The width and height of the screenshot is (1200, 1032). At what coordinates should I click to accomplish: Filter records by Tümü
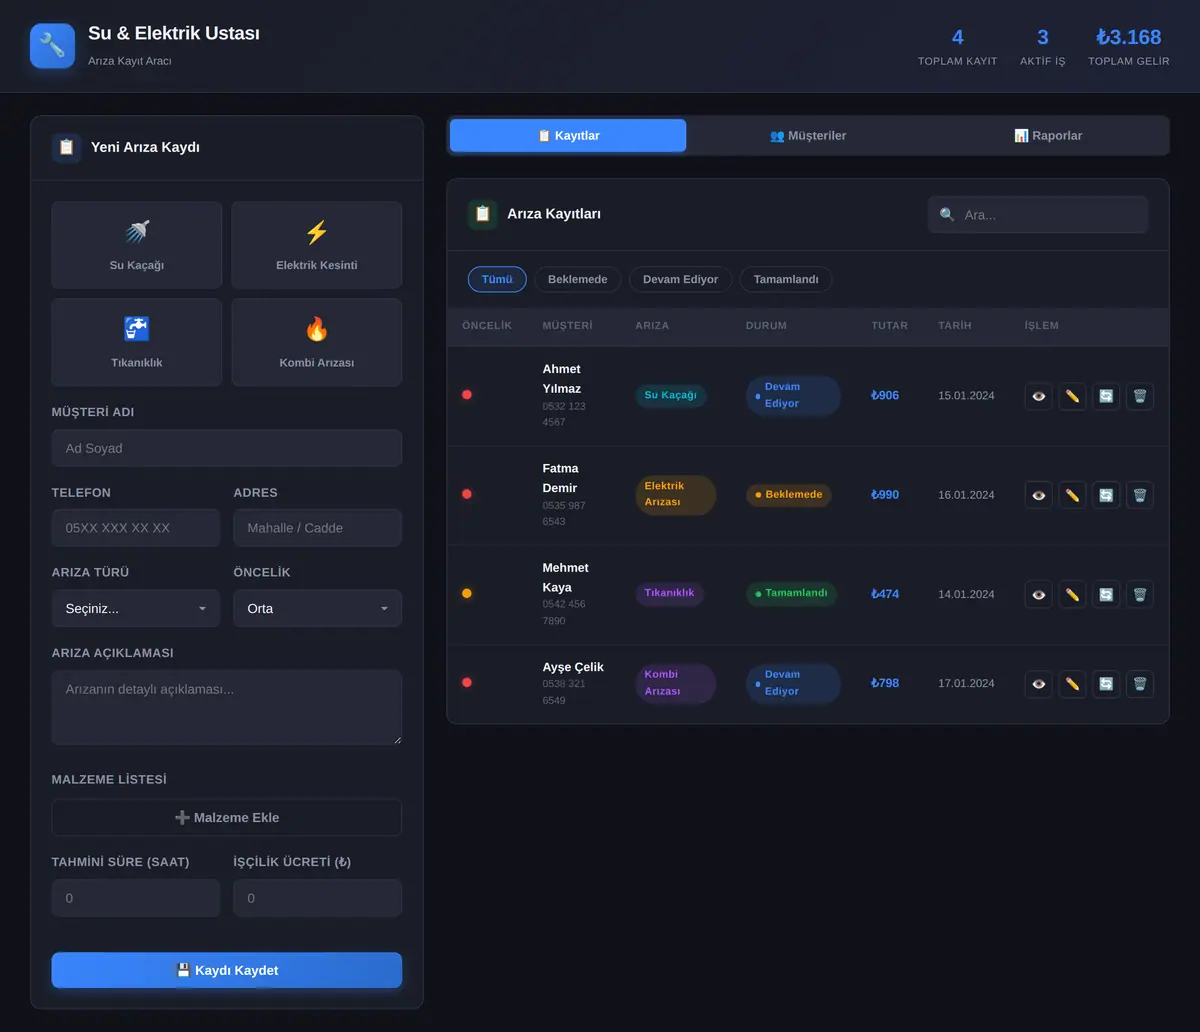coord(497,279)
